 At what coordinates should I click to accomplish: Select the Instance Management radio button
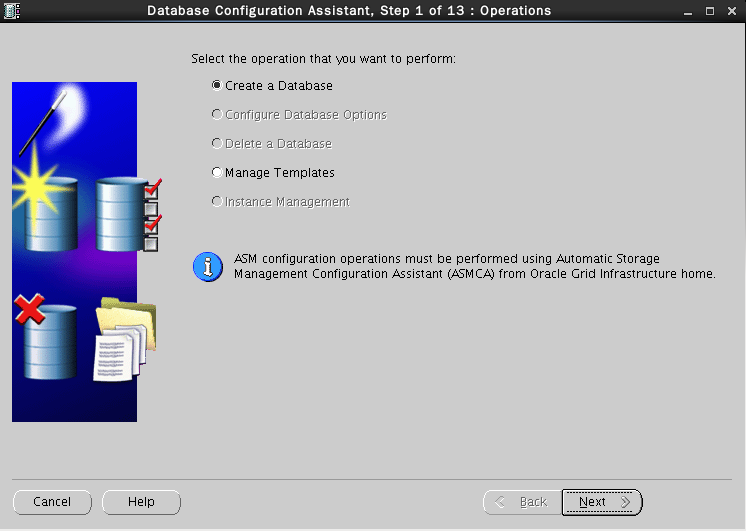(217, 202)
